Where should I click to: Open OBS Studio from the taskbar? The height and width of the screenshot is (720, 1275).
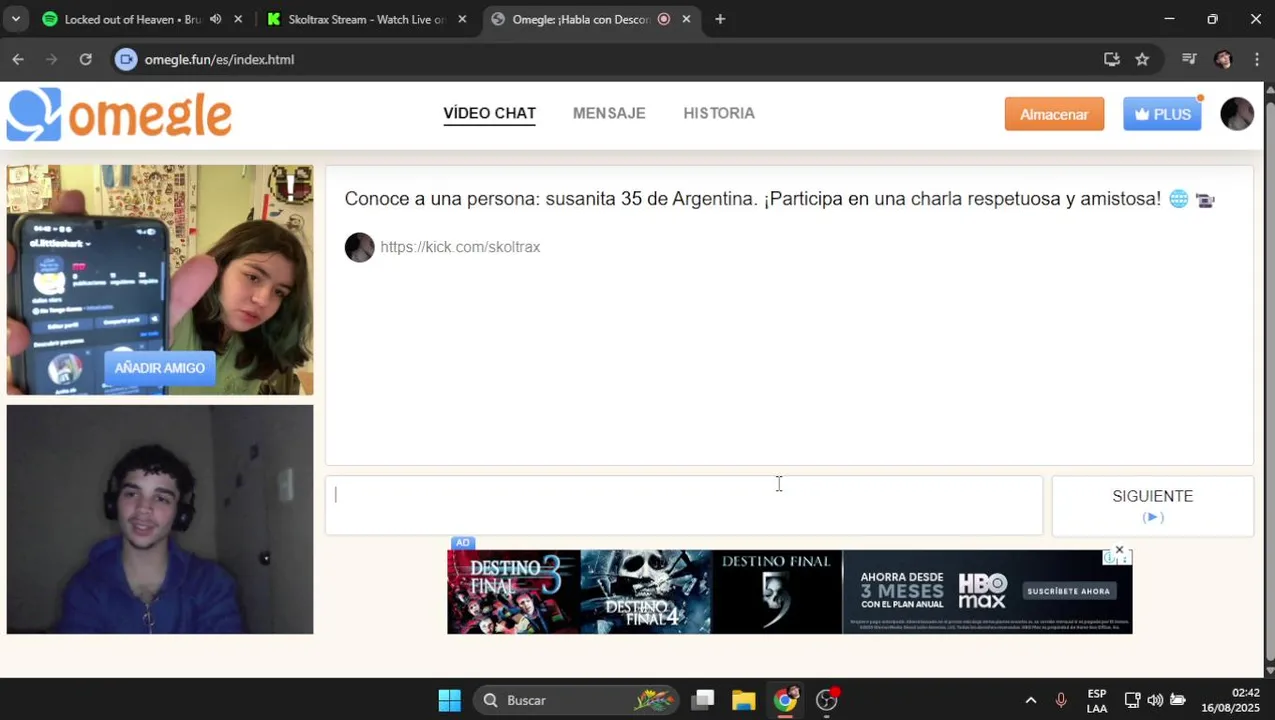[x=826, y=700]
